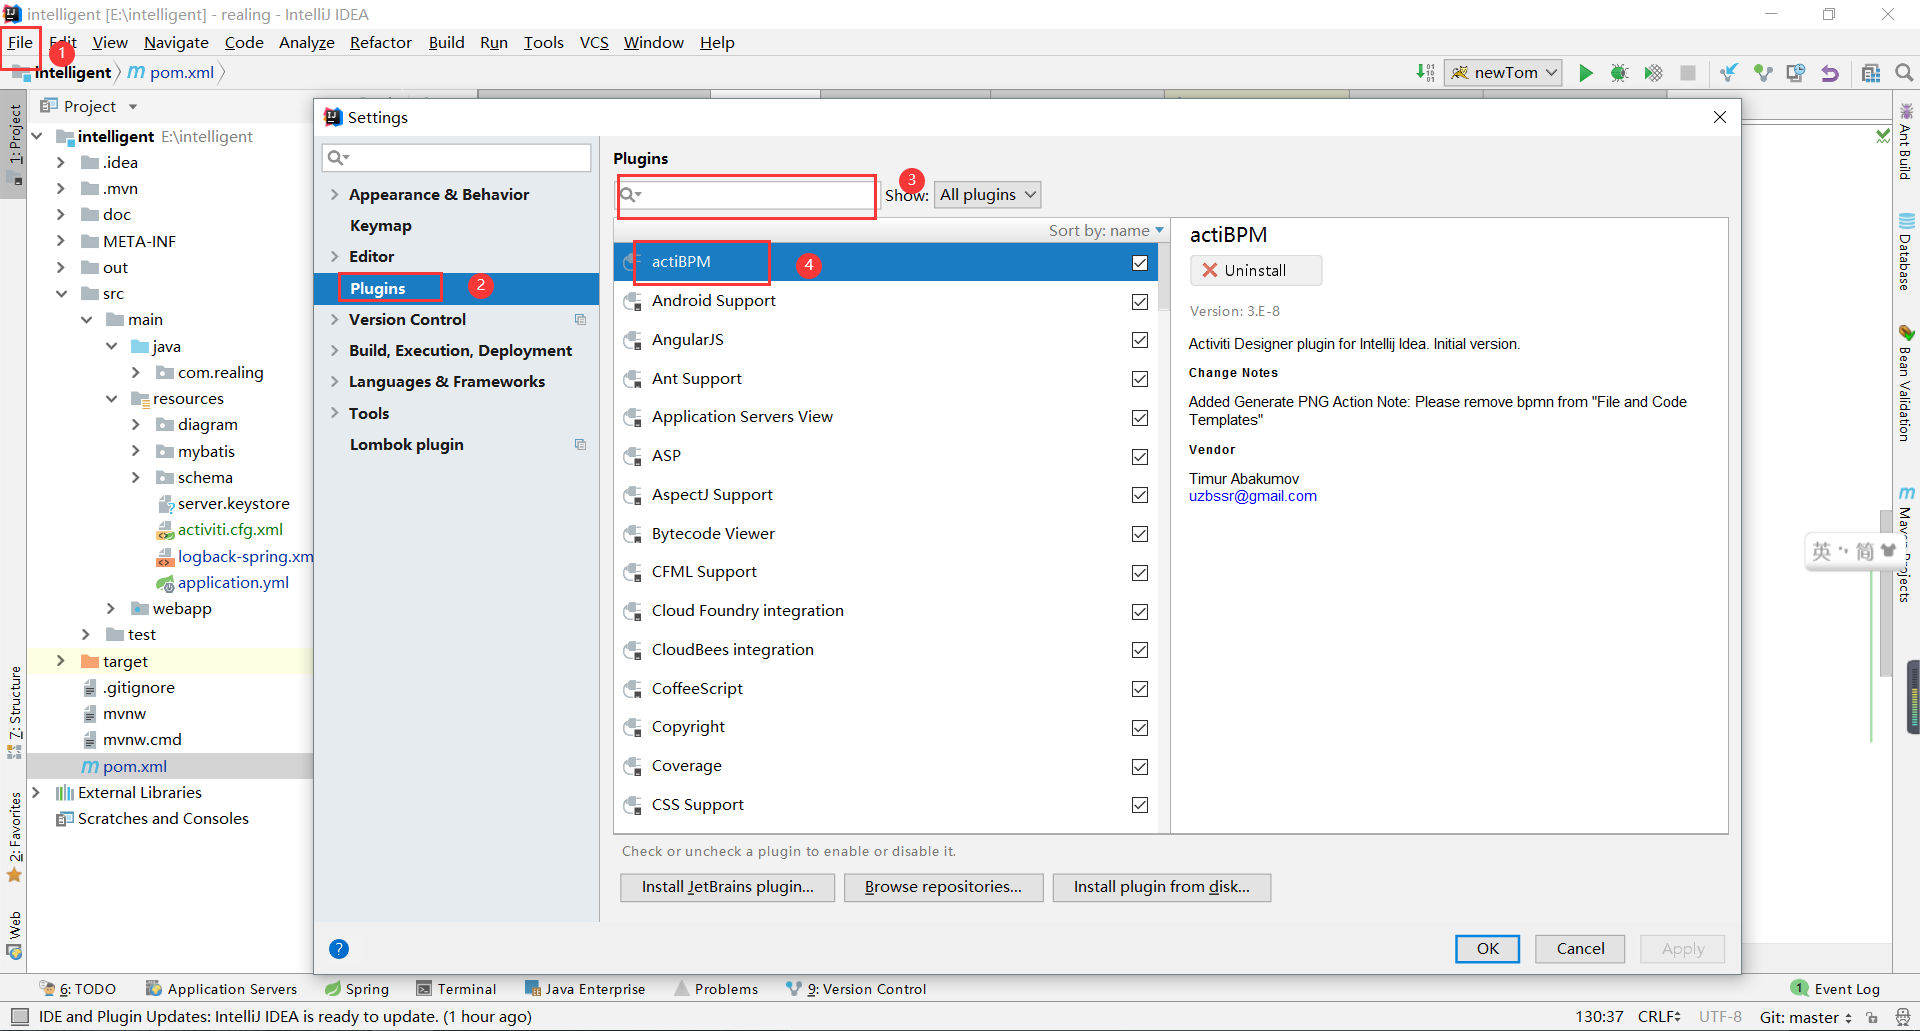Open the newTom run configuration dropdown
Screen dimensions: 1920x1031
point(1503,73)
